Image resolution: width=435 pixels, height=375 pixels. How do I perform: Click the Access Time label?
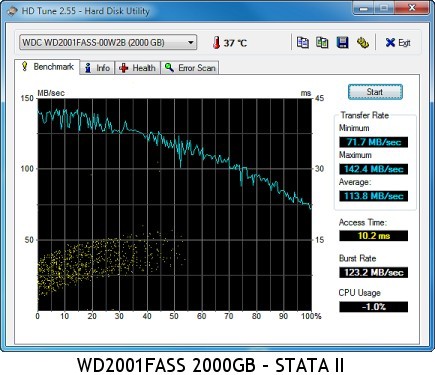[x=363, y=222]
